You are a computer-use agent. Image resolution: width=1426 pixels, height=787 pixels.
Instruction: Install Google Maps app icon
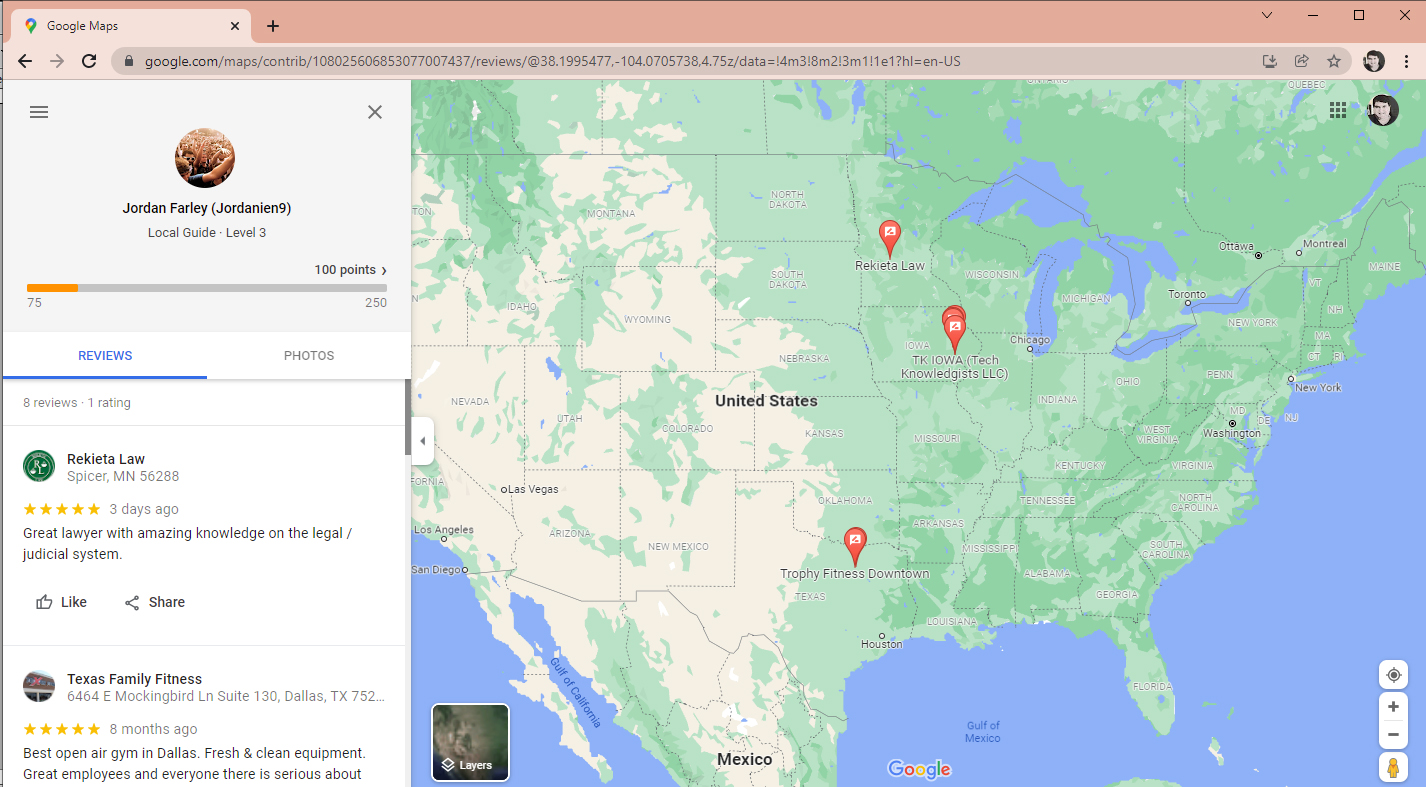point(1270,61)
